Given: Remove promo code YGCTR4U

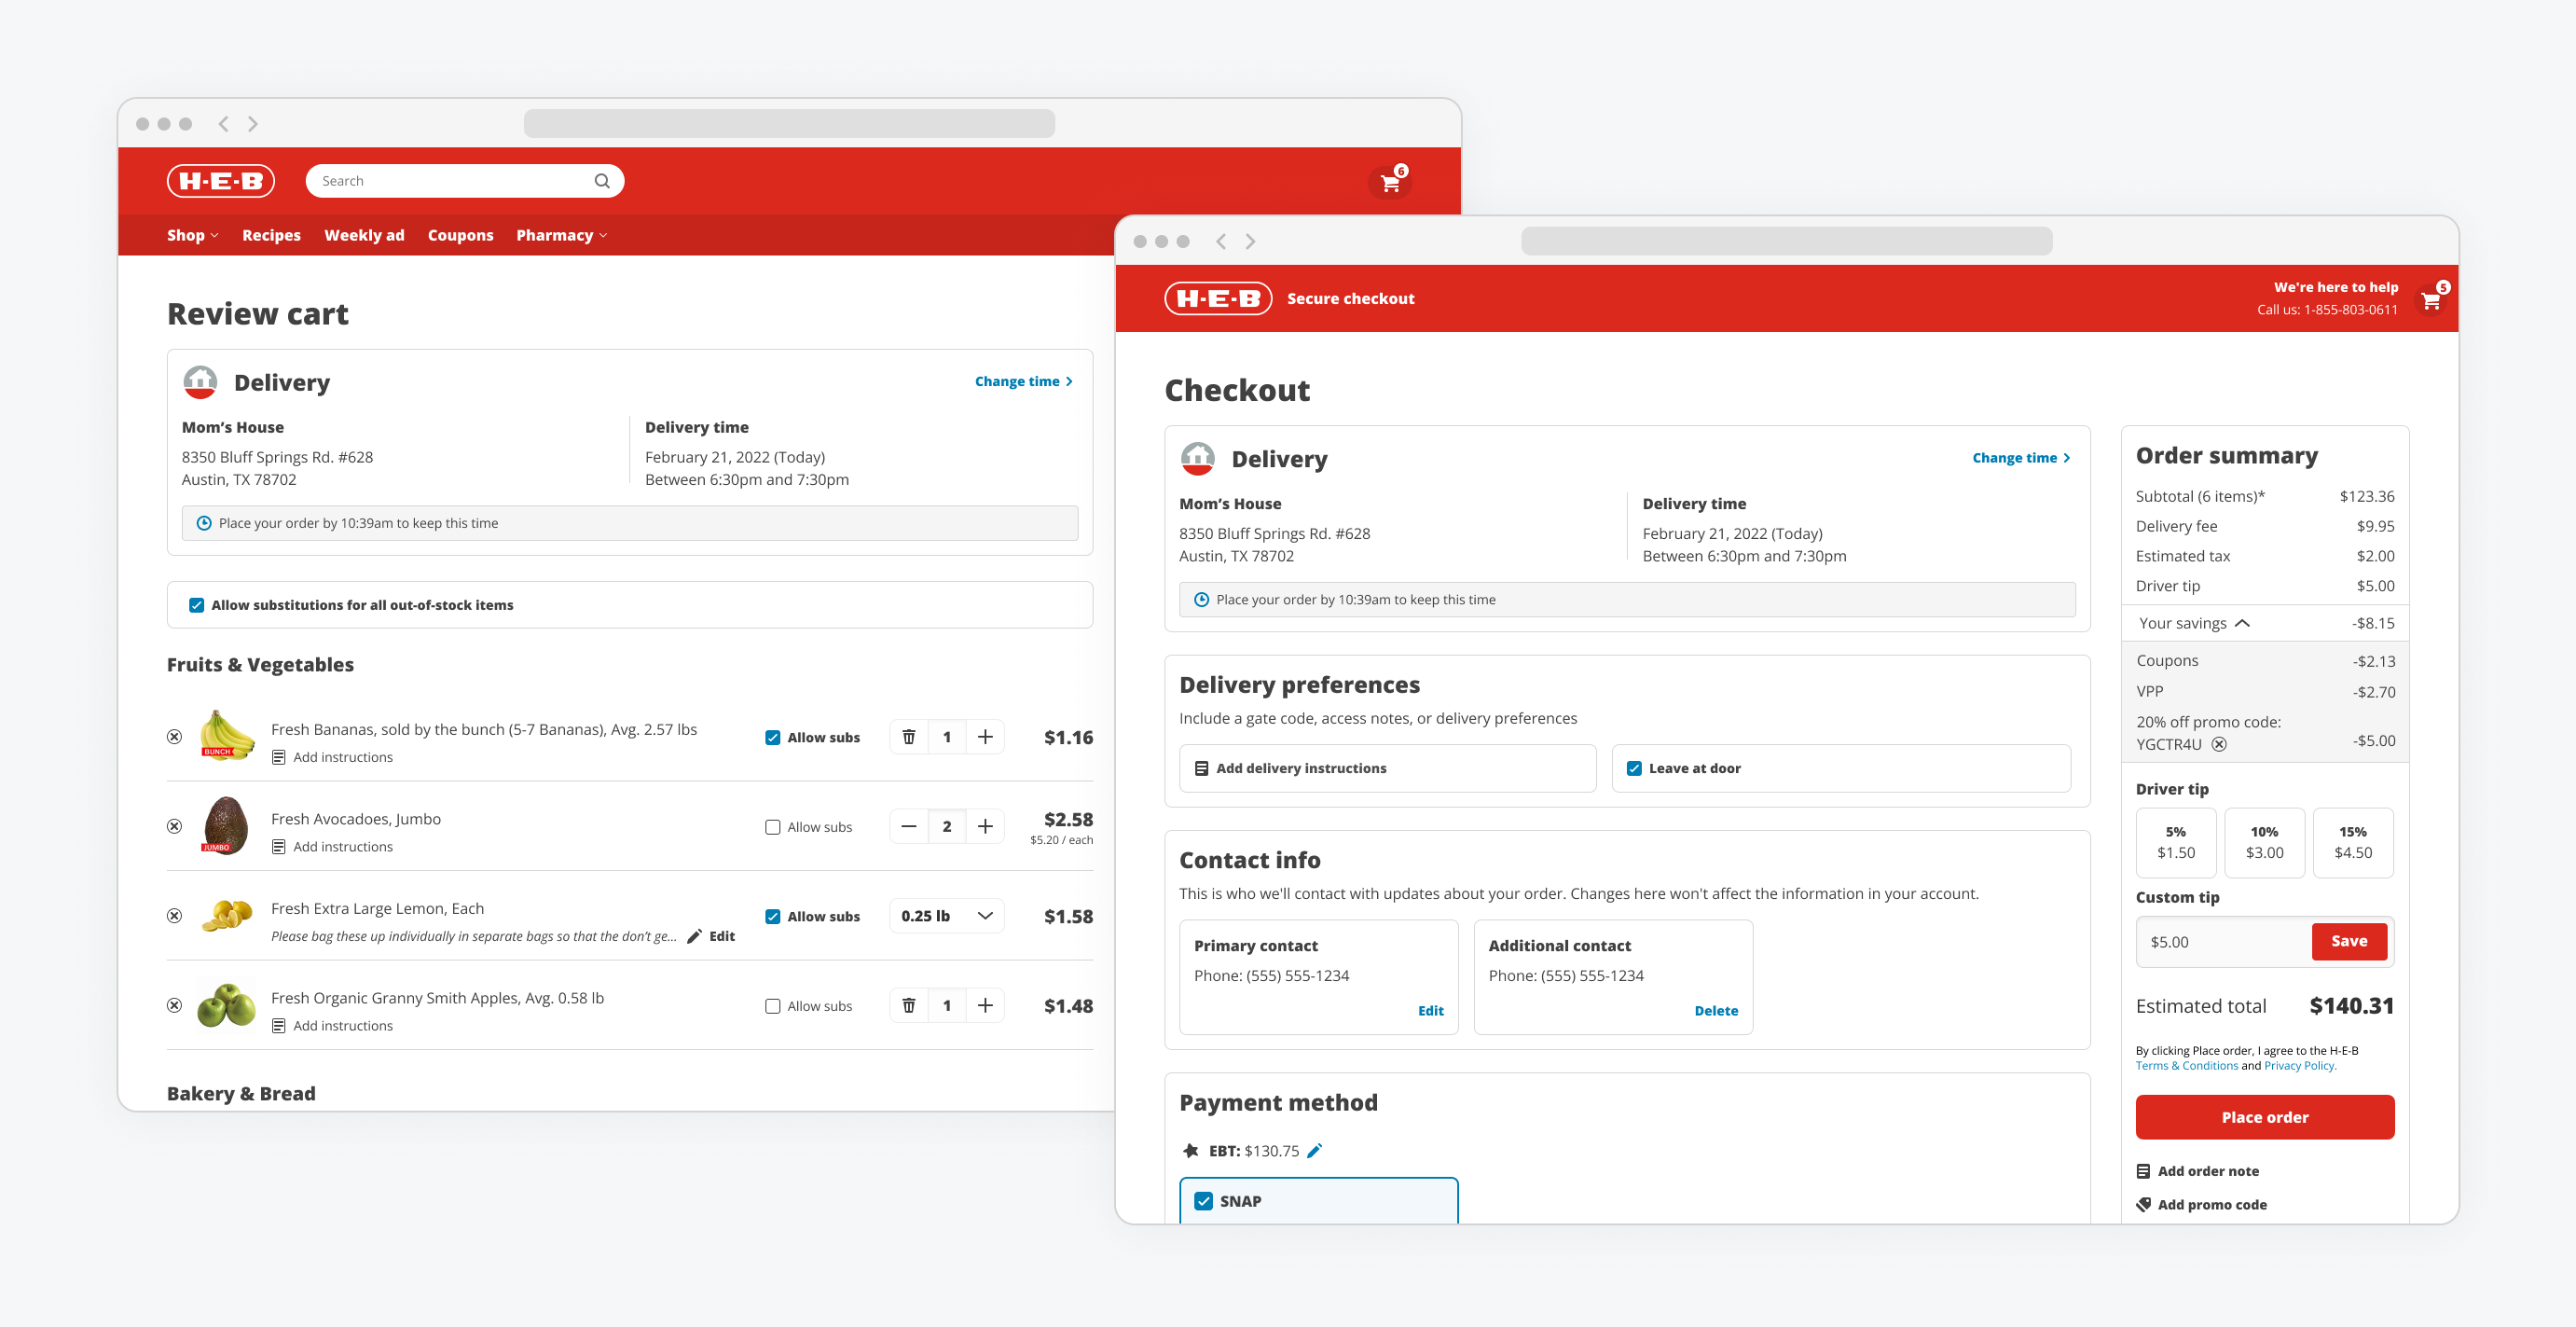Looking at the screenshot, I should [2219, 744].
